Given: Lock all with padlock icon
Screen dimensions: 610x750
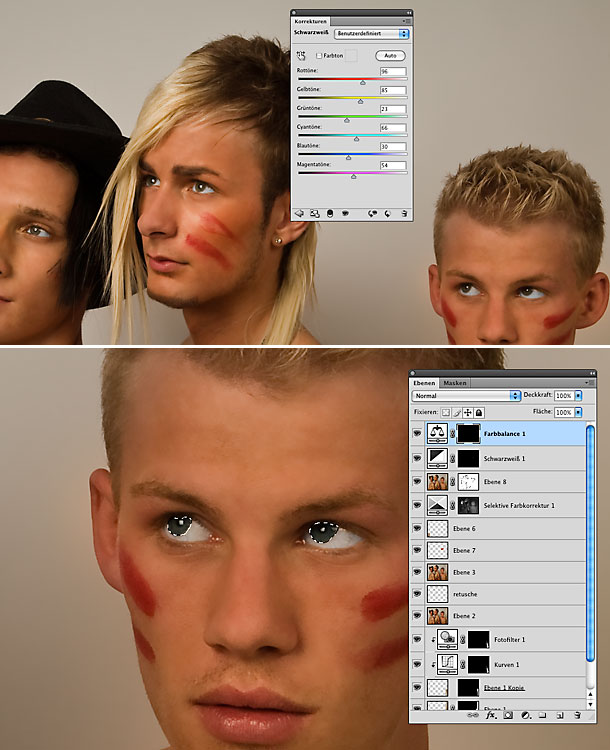Looking at the screenshot, I should click(479, 412).
